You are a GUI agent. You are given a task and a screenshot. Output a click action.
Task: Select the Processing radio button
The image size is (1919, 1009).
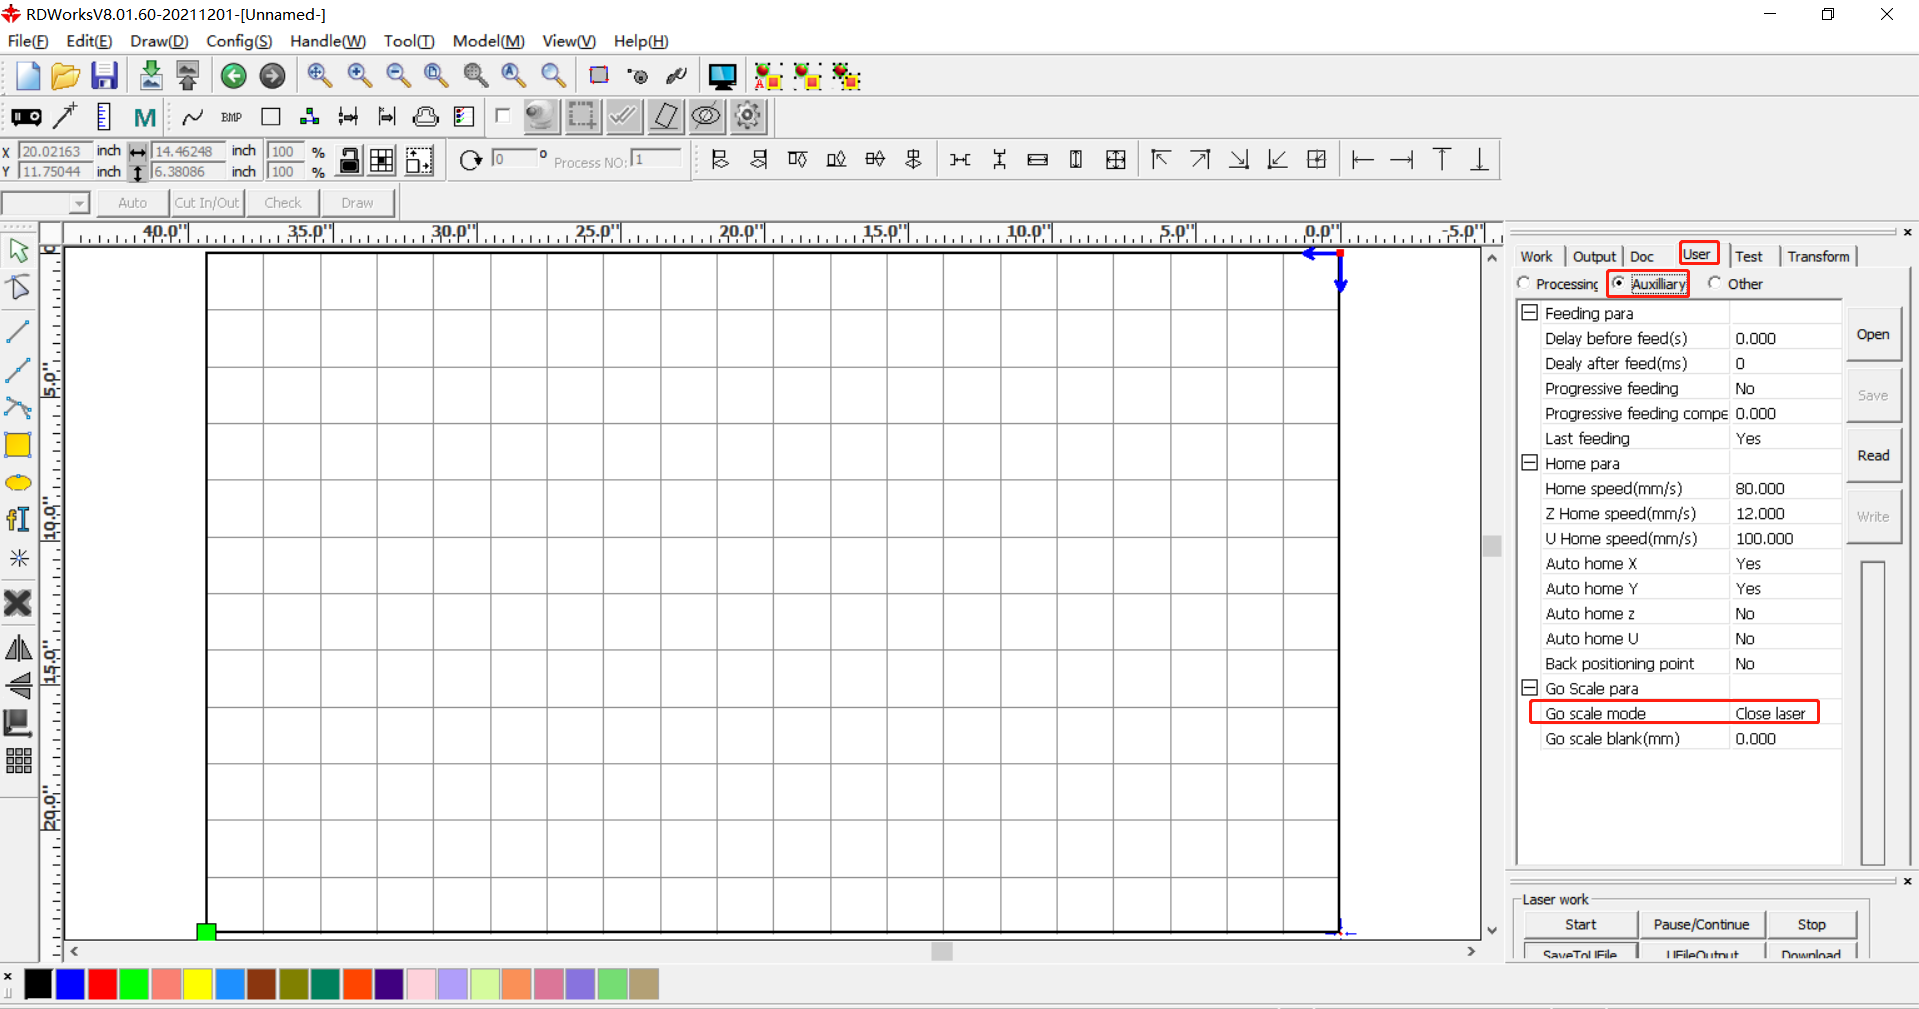1524,283
